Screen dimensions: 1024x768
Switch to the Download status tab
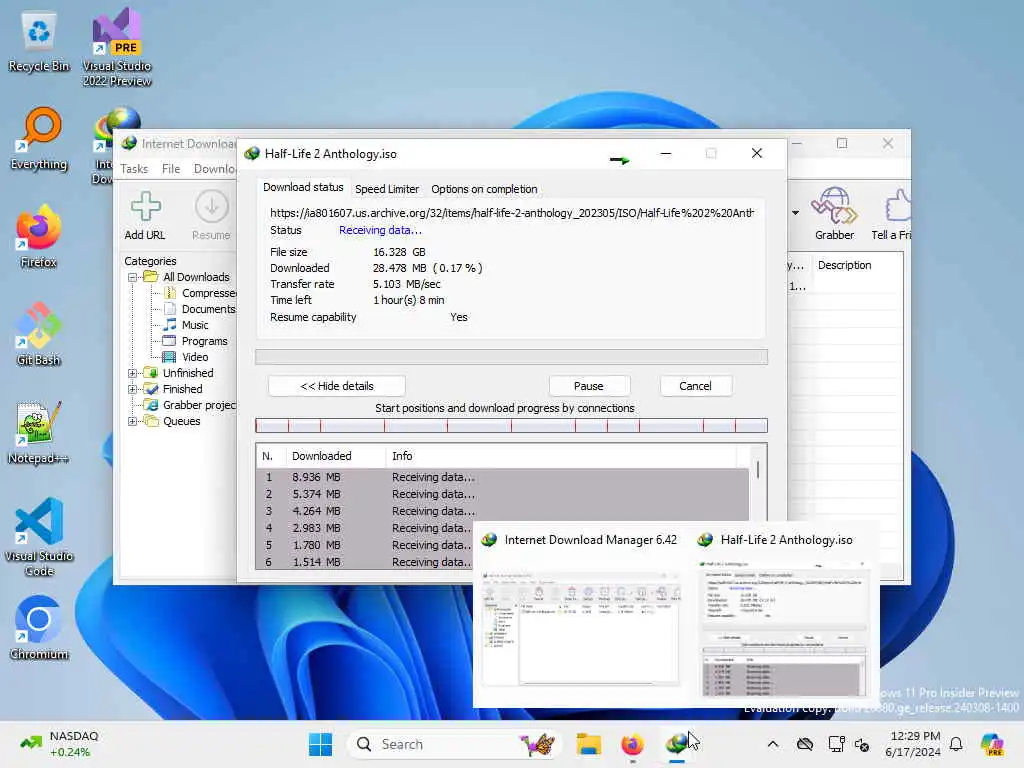pyautogui.click(x=303, y=187)
